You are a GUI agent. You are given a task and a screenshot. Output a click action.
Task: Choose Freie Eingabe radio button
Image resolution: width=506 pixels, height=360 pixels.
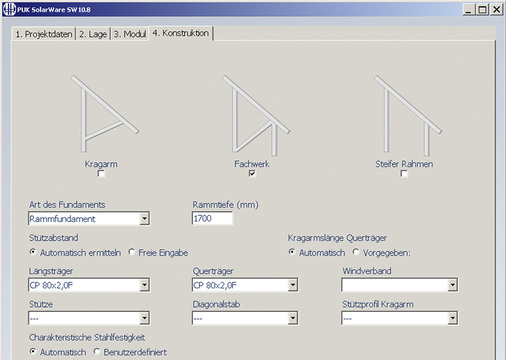click(132, 252)
